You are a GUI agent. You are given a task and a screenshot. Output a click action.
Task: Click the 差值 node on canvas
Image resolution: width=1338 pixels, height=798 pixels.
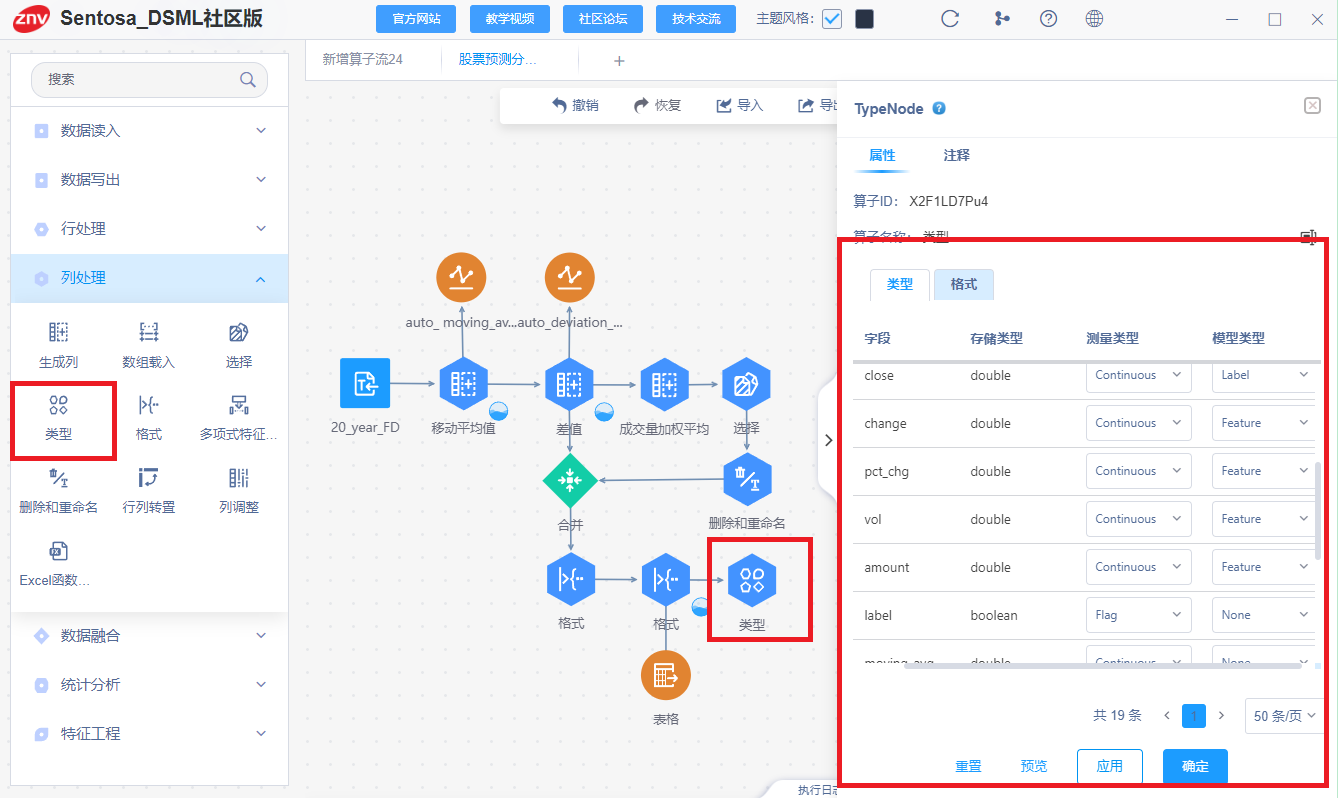pos(569,383)
